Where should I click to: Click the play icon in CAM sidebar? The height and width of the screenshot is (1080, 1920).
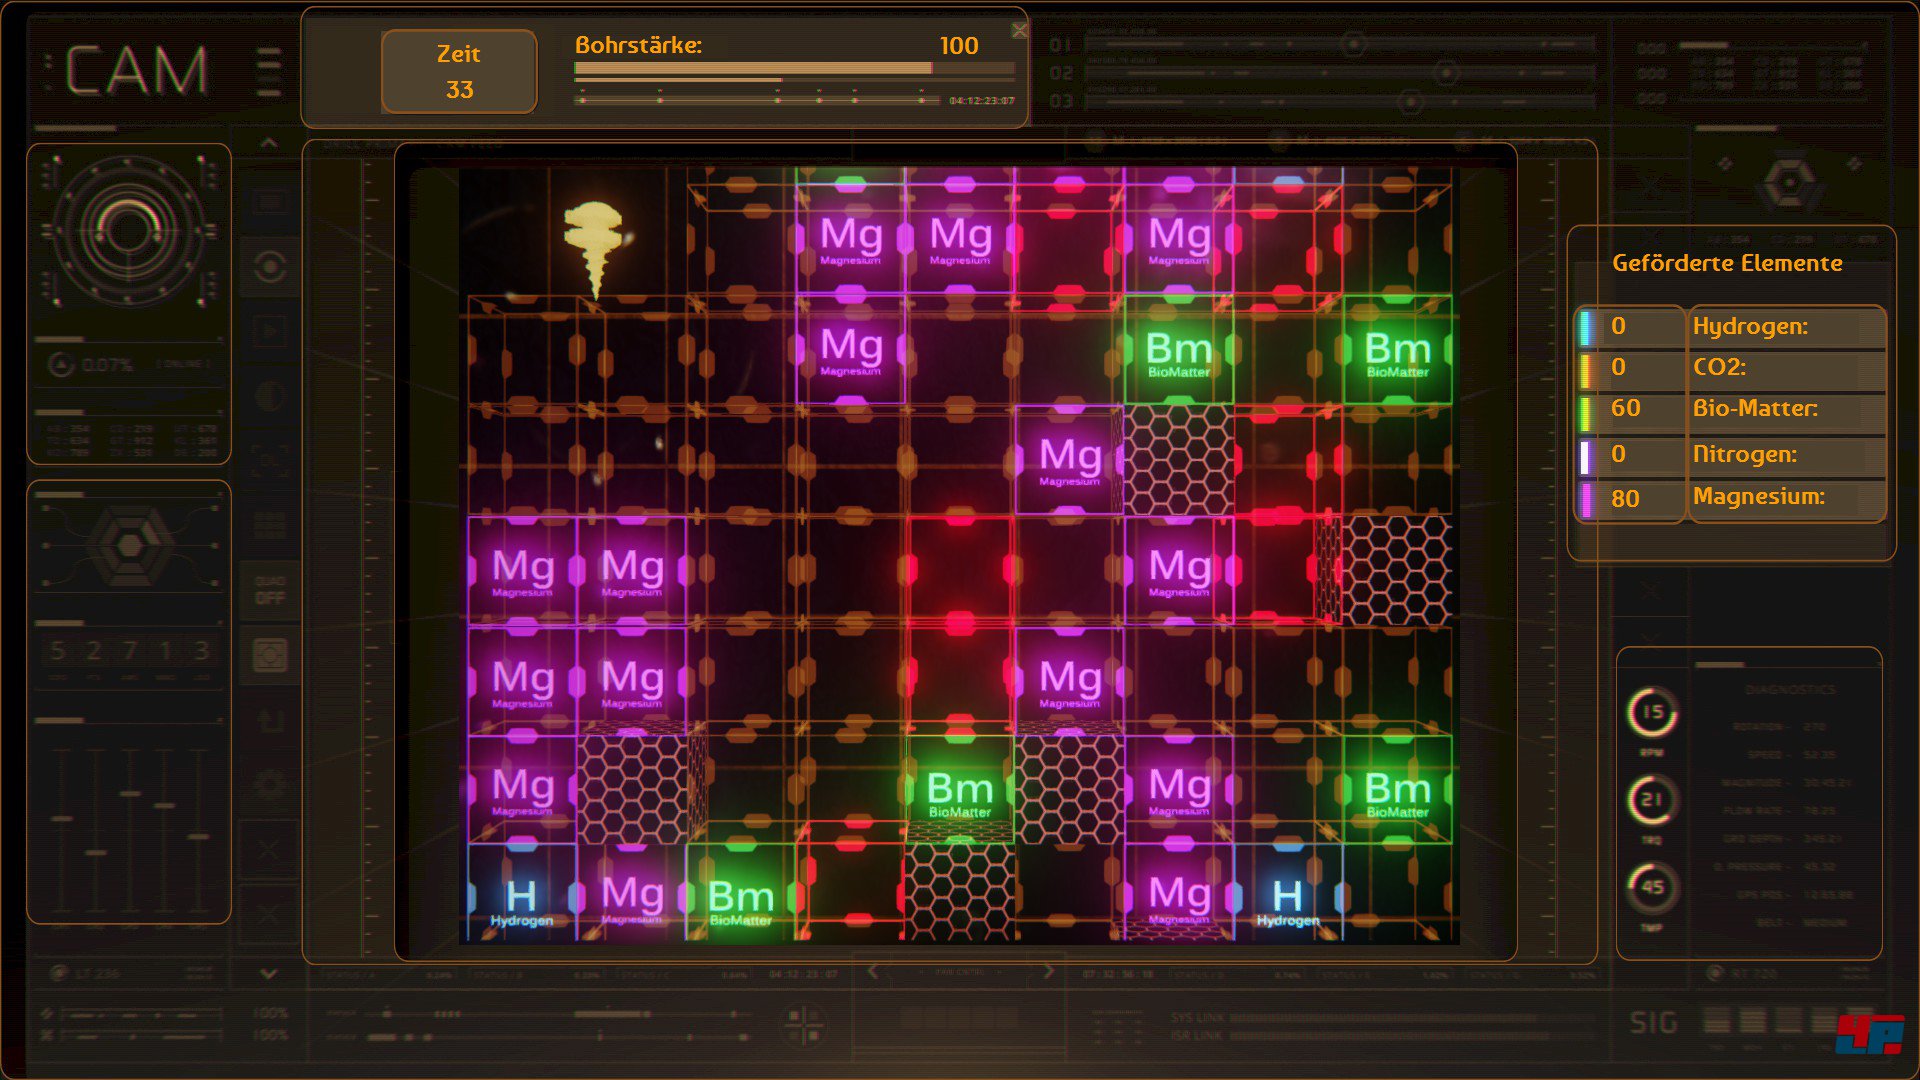tap(269, 331)
